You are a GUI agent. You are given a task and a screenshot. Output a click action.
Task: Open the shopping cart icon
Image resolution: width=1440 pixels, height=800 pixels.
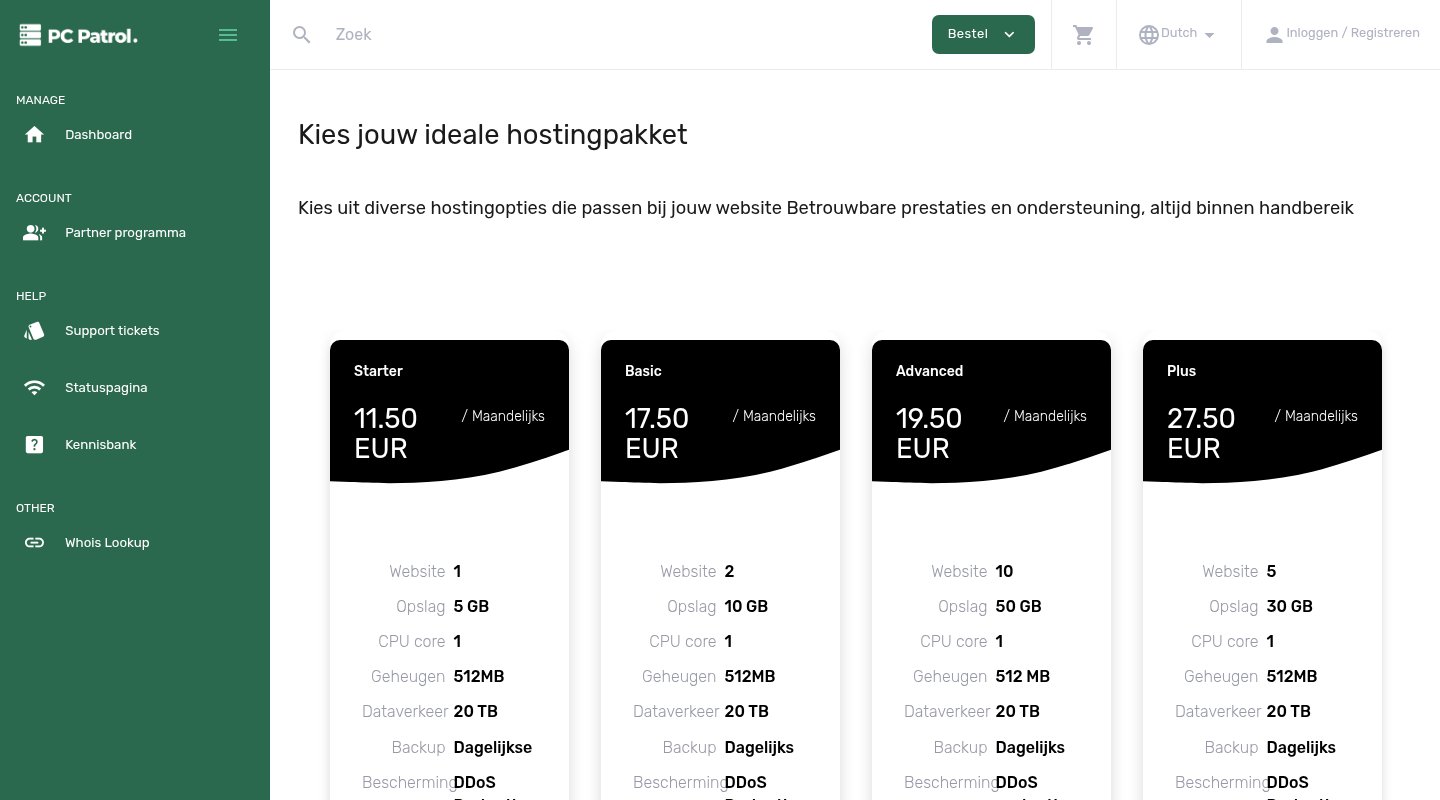tap(1083, 34)
